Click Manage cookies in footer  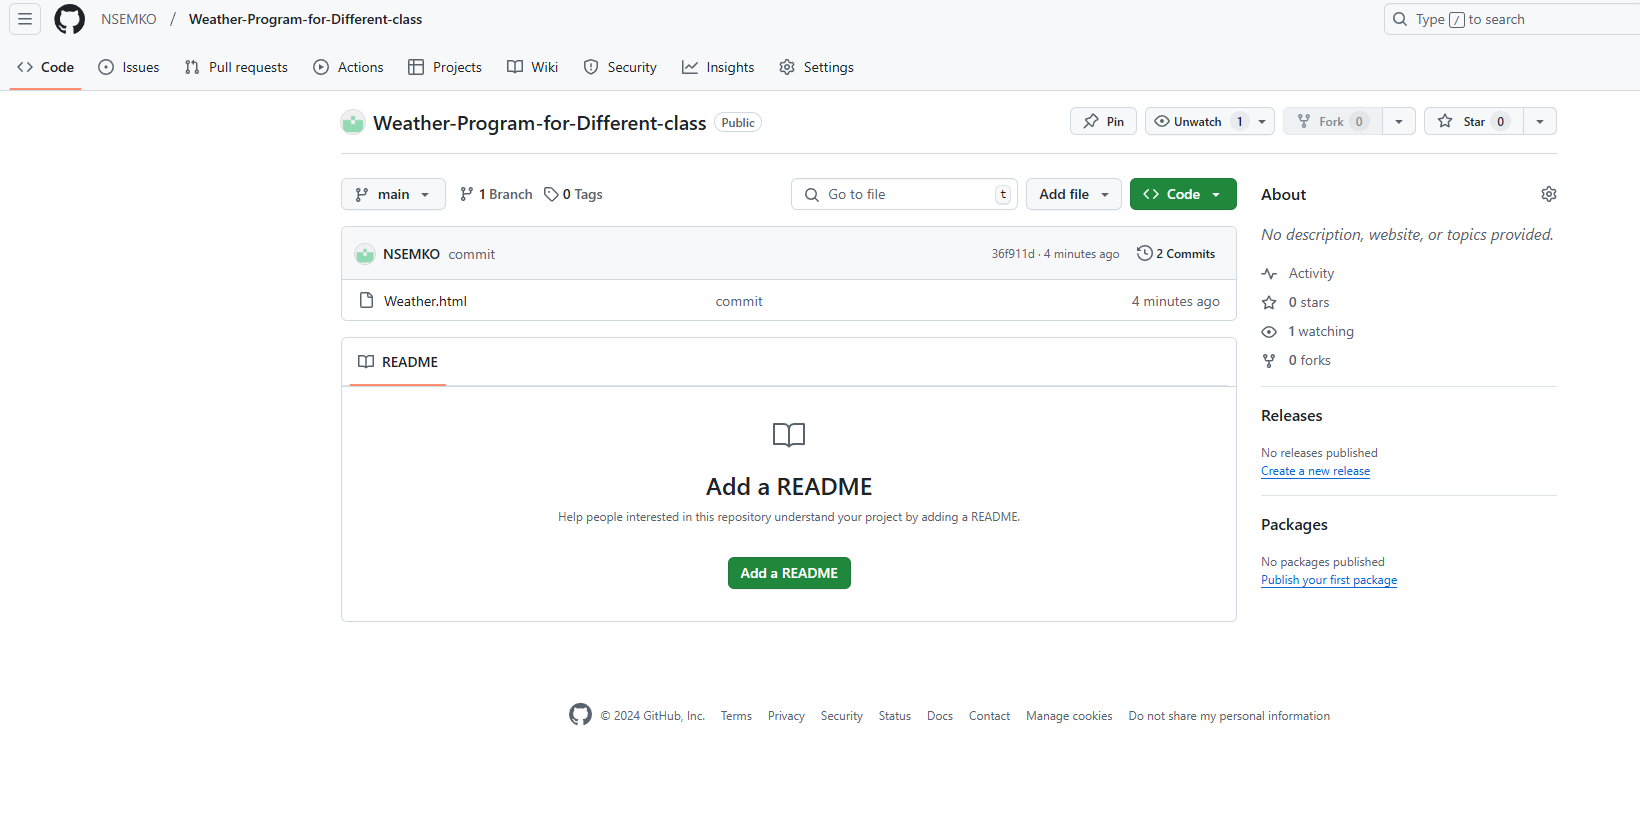(1069, 716)
